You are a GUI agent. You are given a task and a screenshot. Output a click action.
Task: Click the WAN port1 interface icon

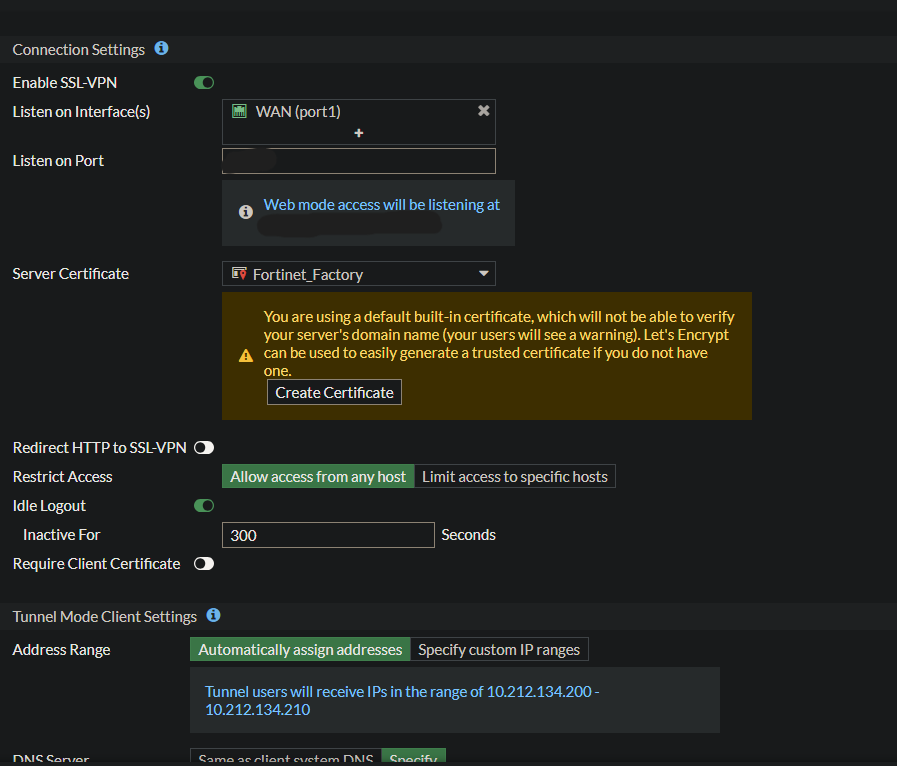(239, 111)
